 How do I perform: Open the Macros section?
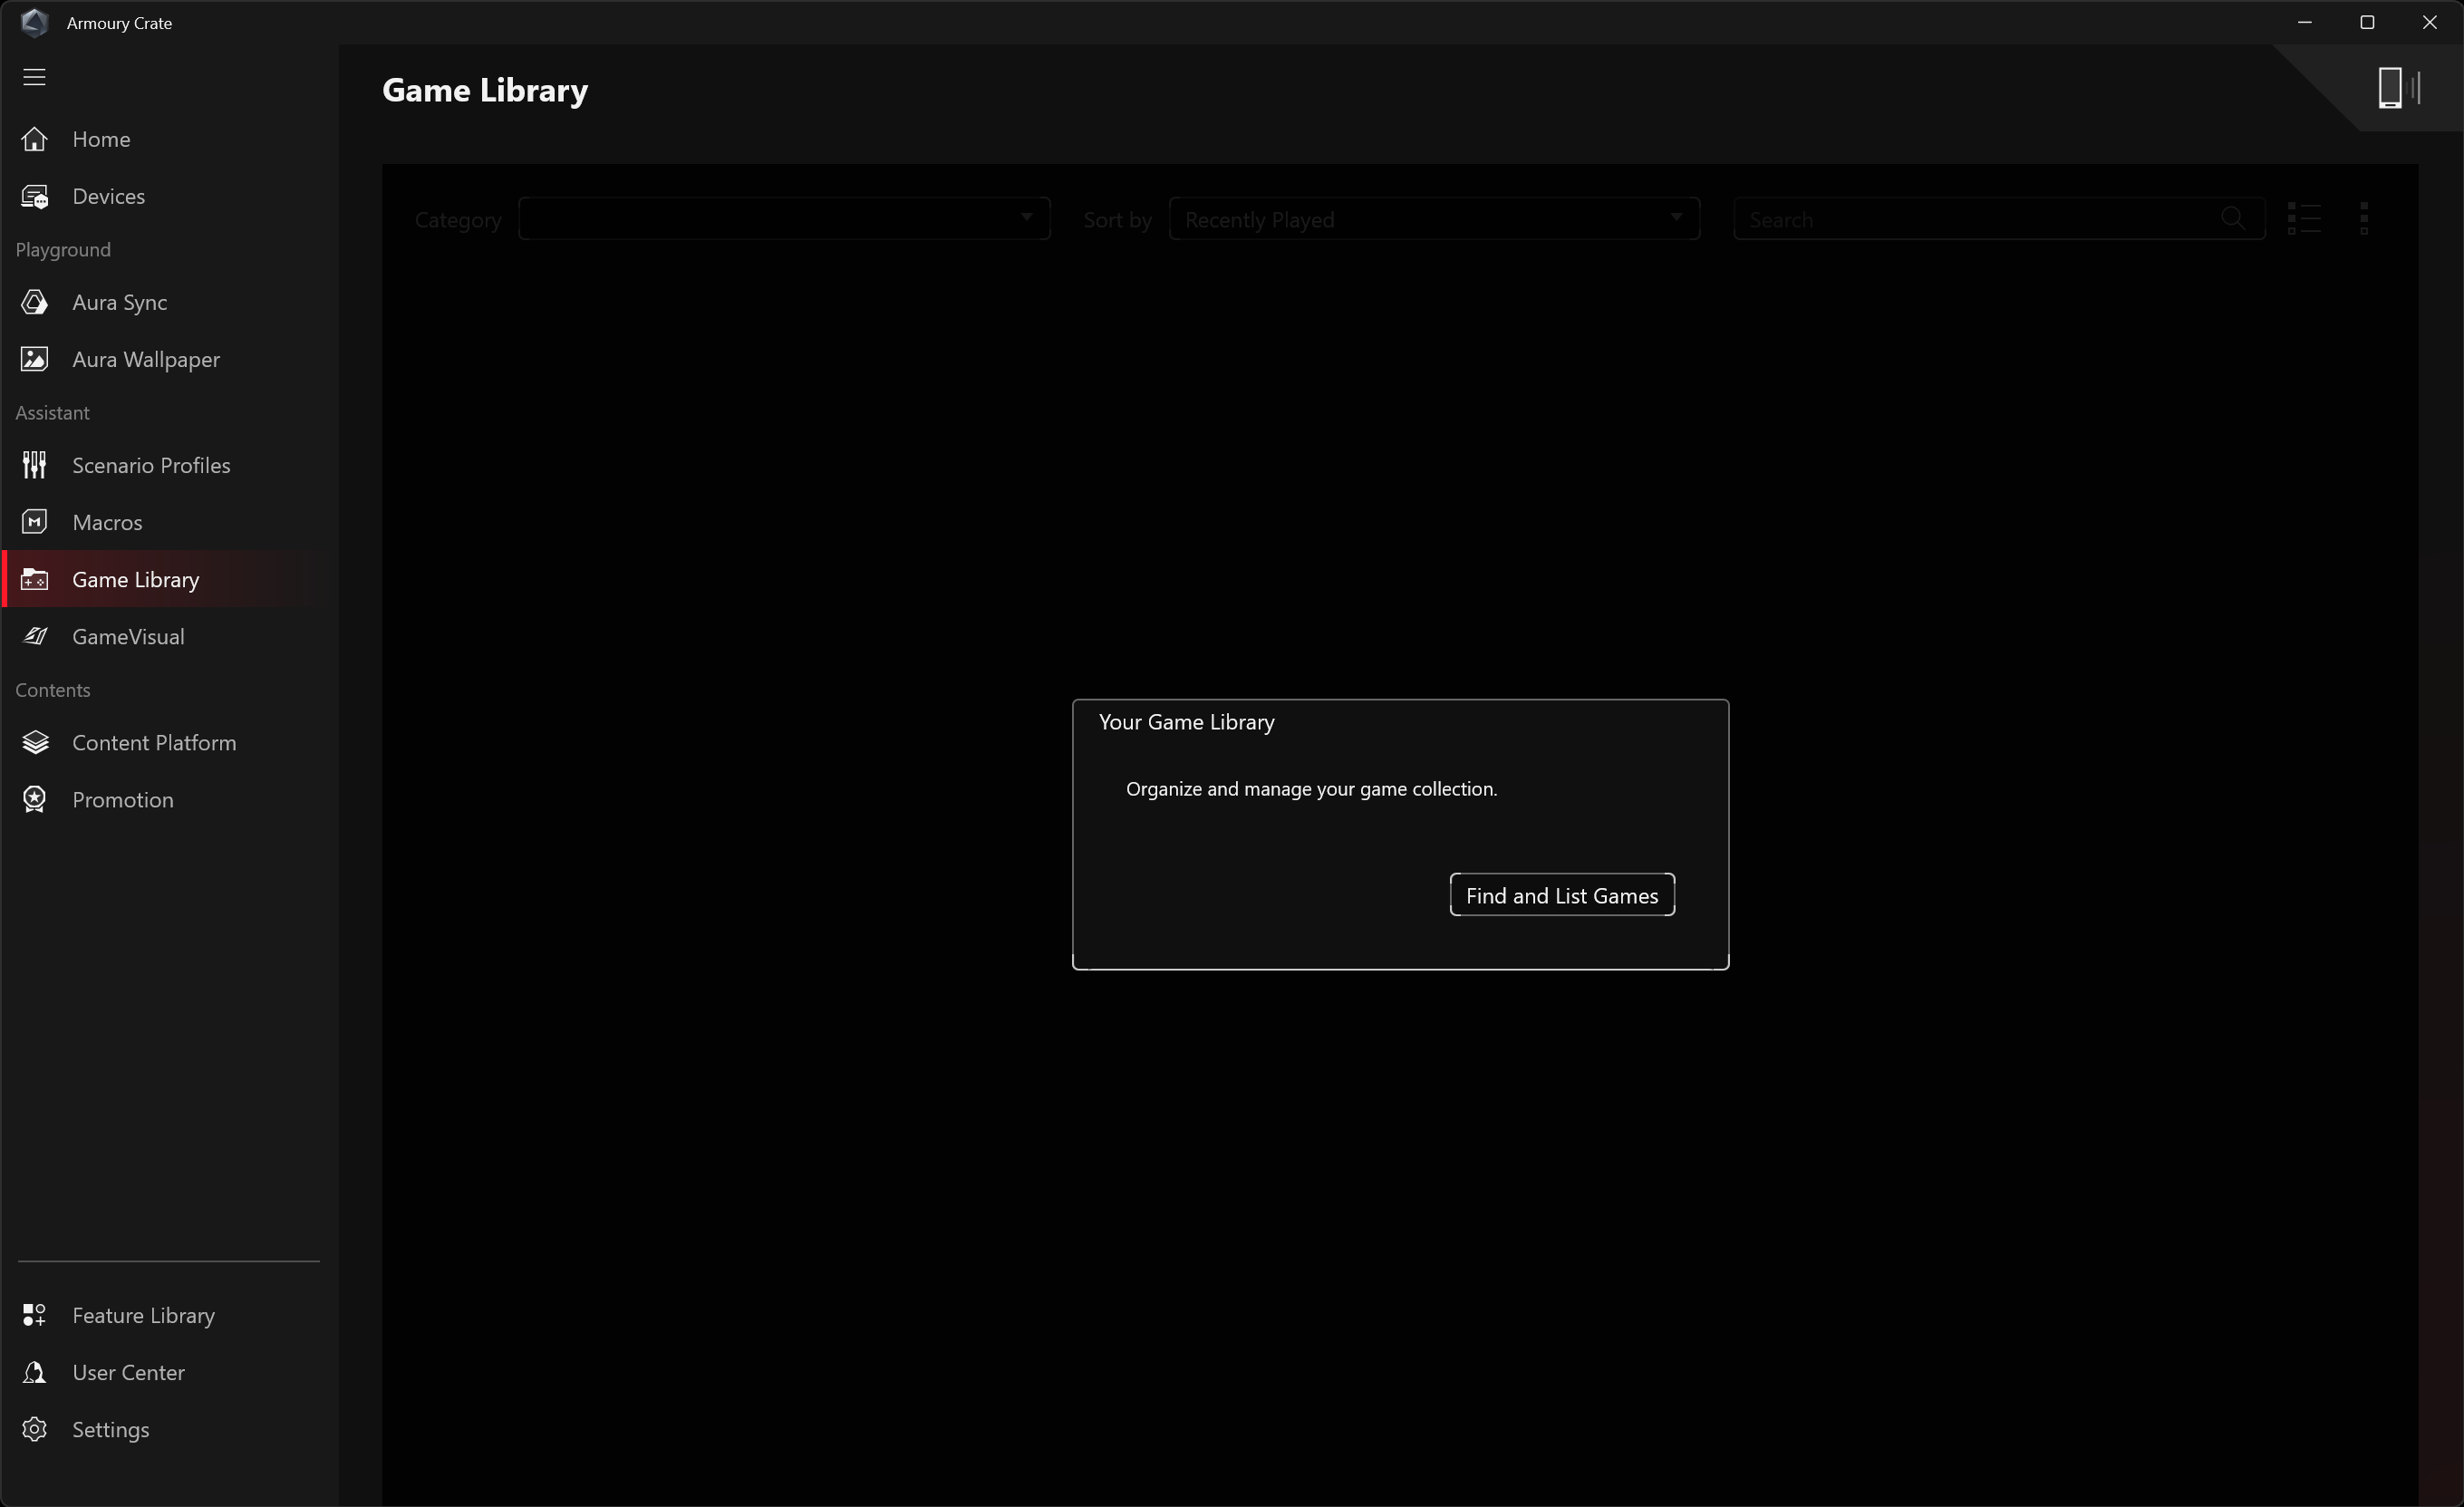[106, 522]
